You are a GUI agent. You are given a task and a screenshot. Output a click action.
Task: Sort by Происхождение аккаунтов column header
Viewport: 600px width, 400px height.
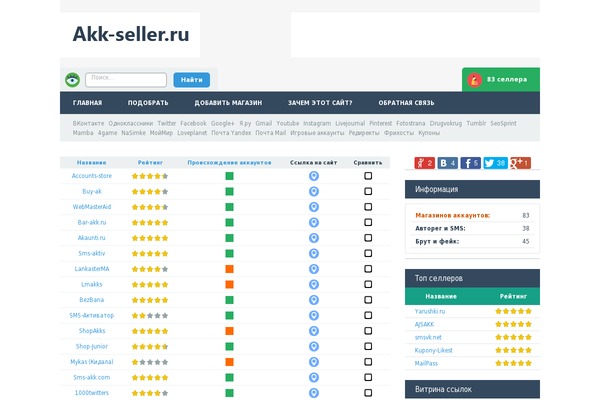(x=229, y=163)
